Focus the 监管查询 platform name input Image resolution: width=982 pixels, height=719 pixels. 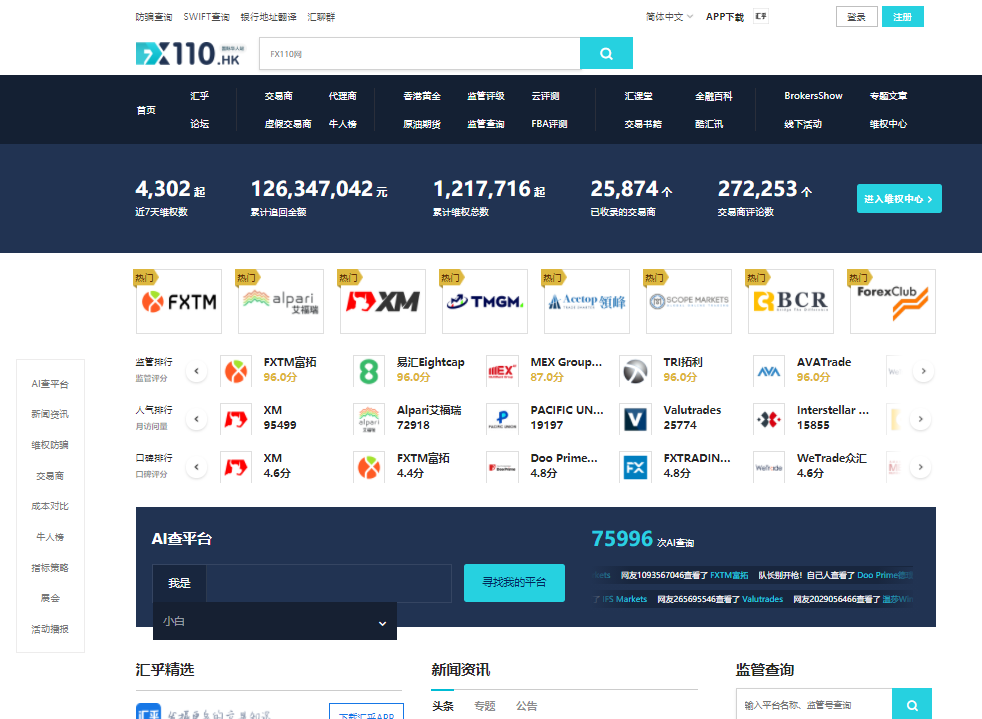814,705
